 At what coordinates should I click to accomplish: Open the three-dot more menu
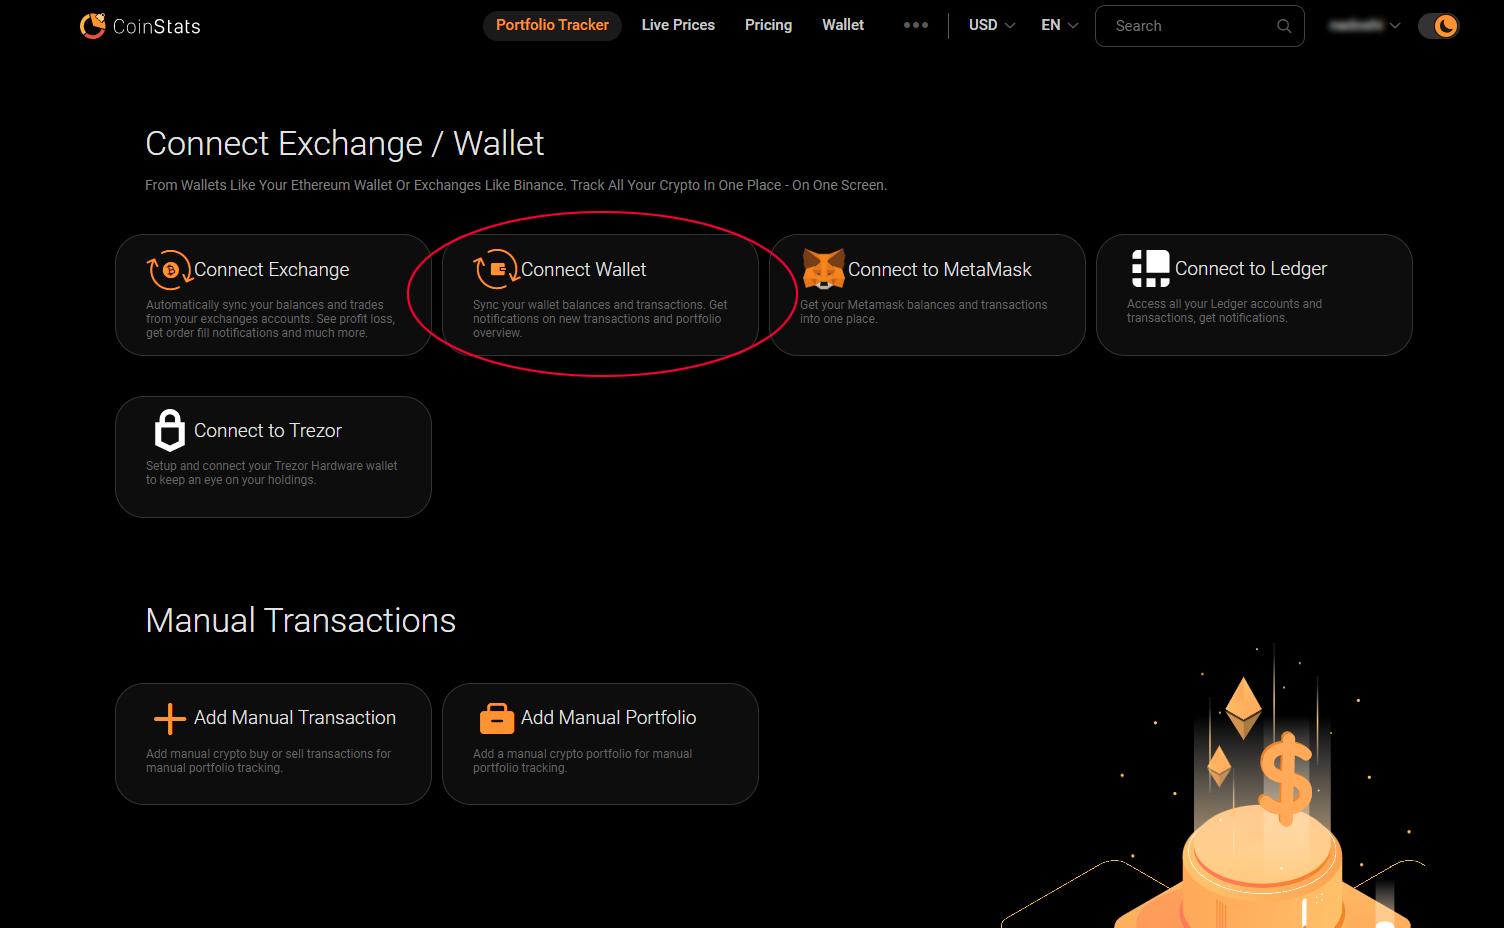(x=916, y=25)
